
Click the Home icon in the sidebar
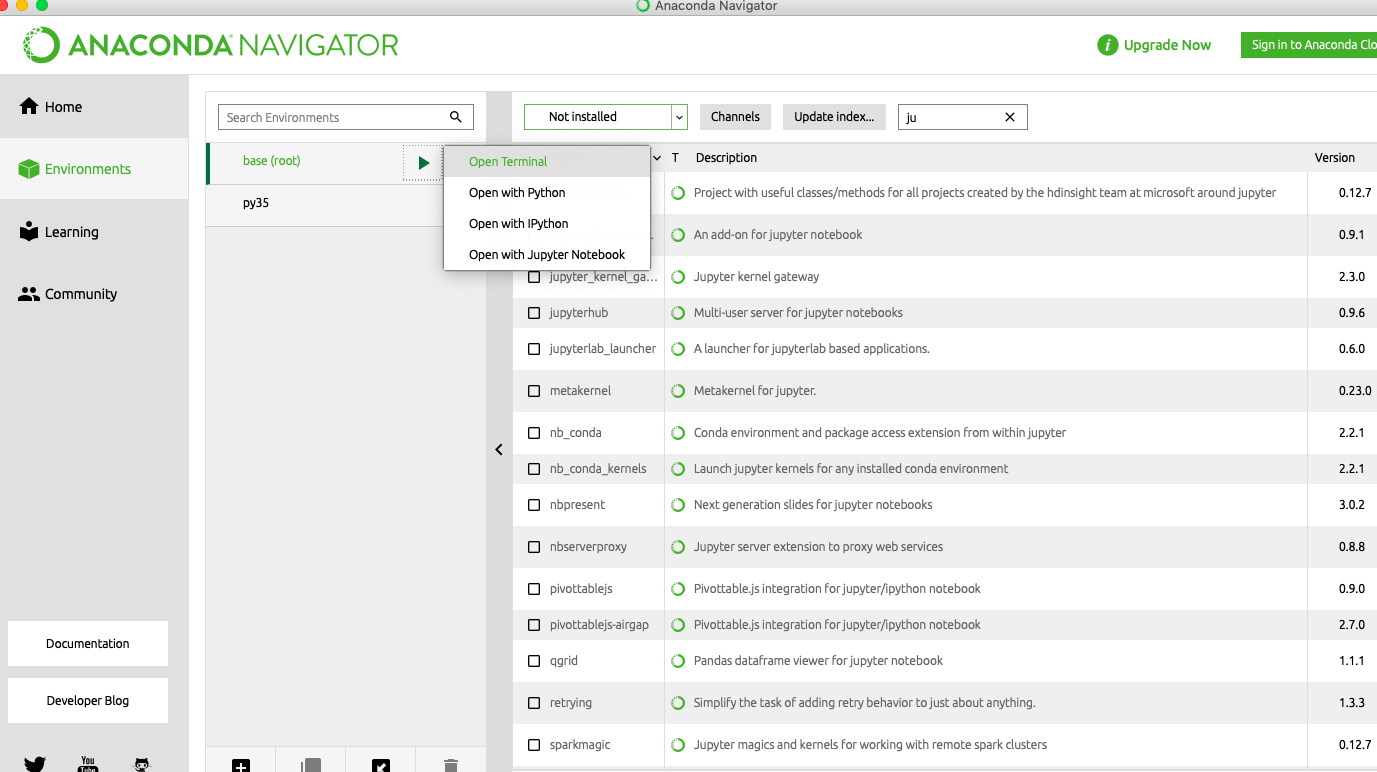(29, 106)
